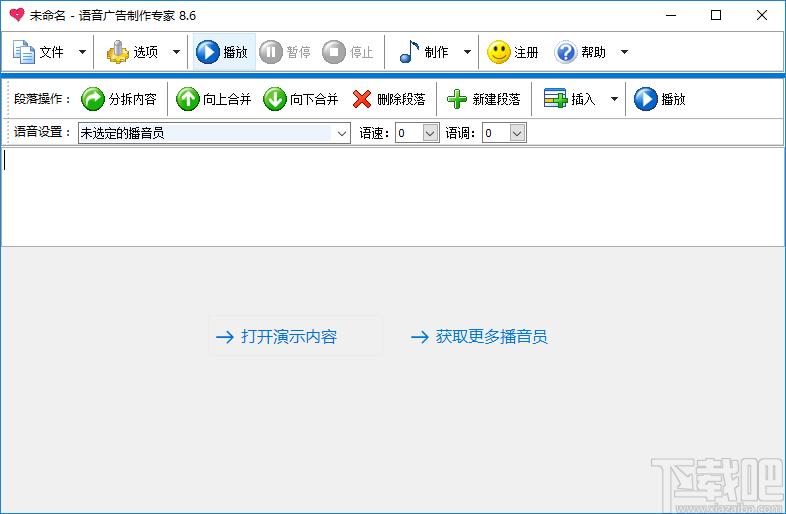Screen dimensions: 786x514
Task: Click 新建段落 (New paragraph) plus icon
Action: [x=457, y=99]
